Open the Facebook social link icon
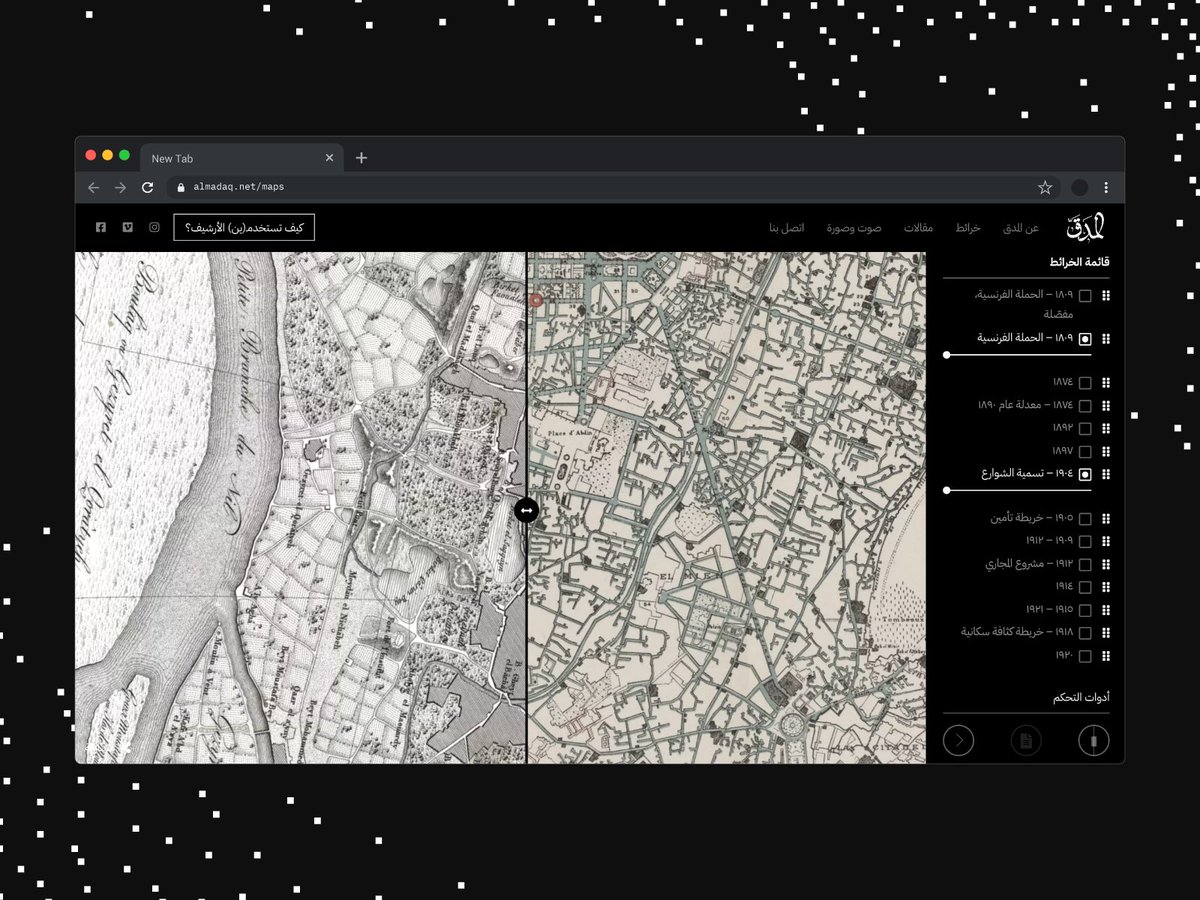Screen dimensions: 1200x900 coord(101,228)
